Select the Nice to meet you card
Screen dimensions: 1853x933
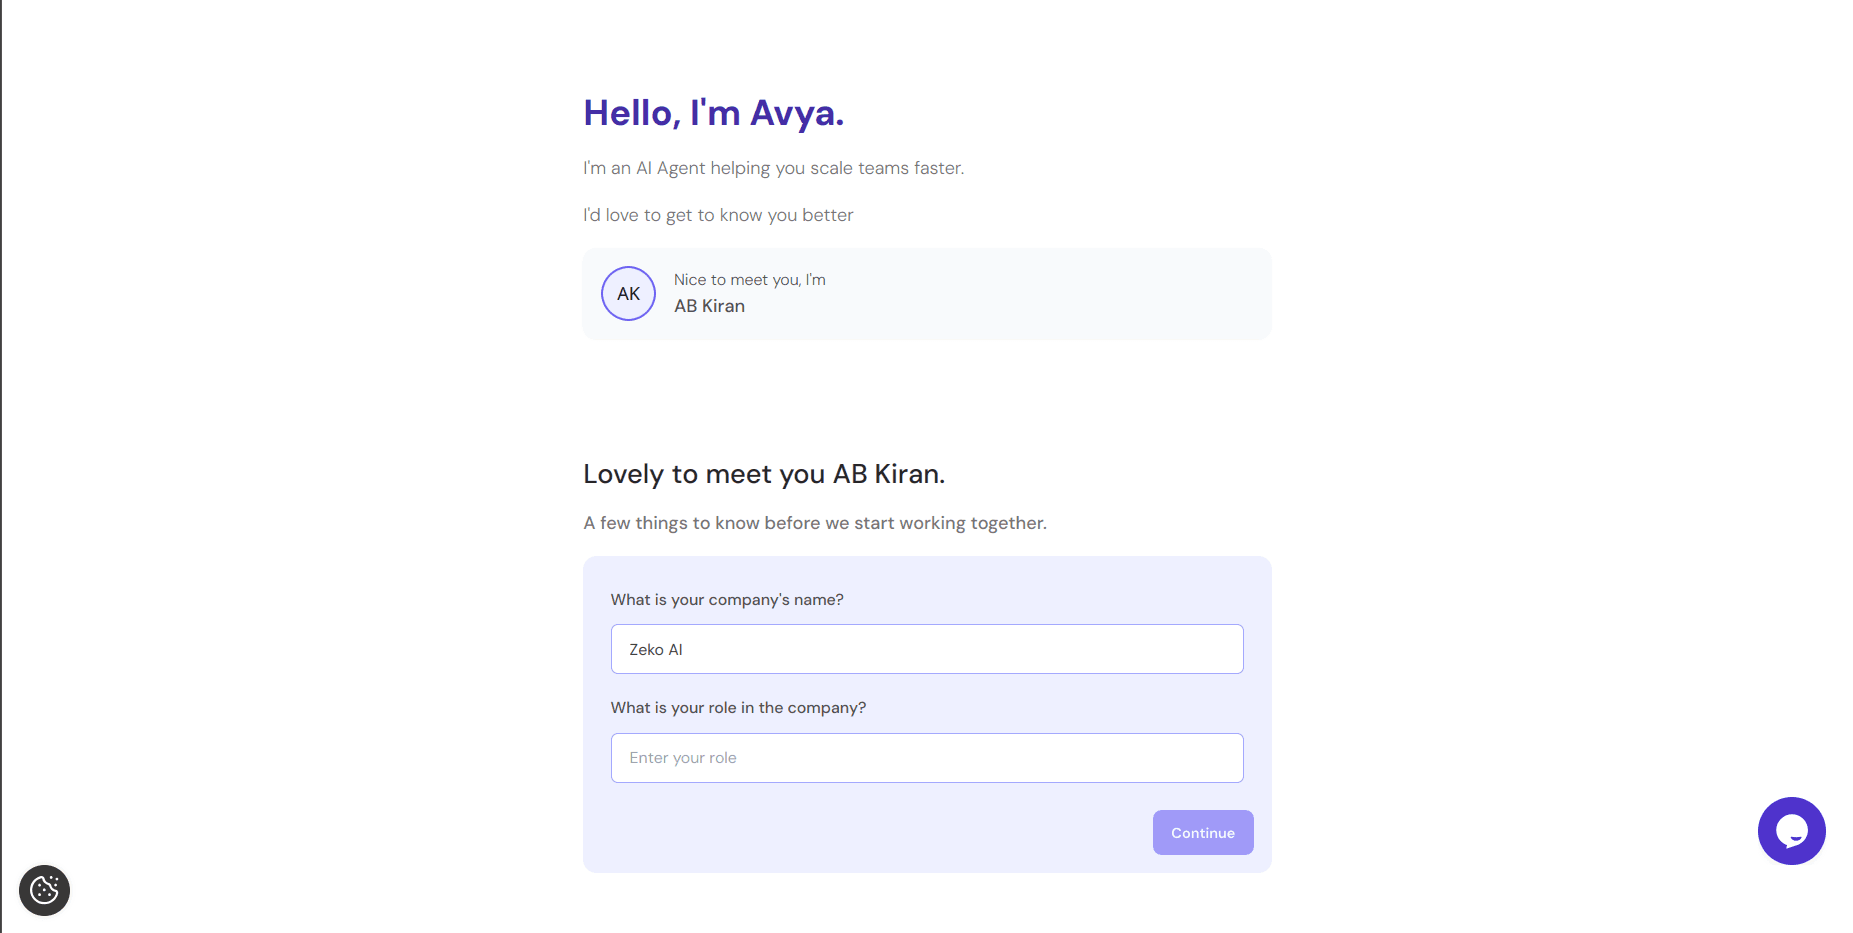[926, 293]
